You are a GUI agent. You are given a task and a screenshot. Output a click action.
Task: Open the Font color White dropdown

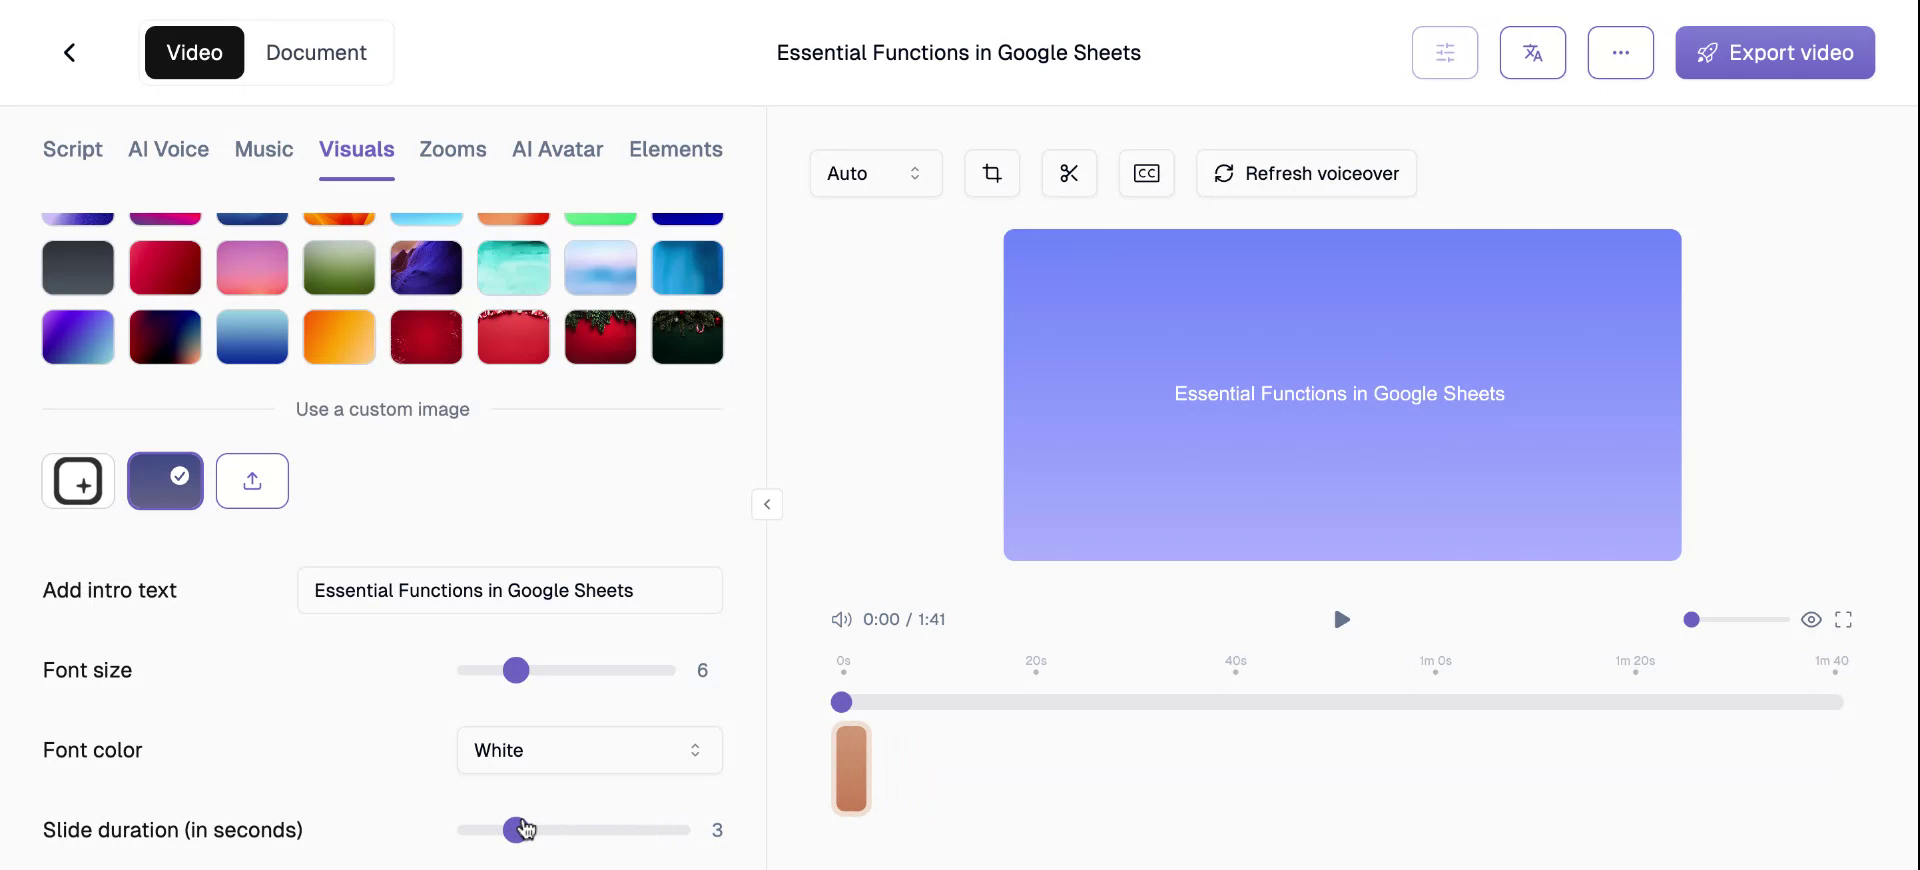589,751
